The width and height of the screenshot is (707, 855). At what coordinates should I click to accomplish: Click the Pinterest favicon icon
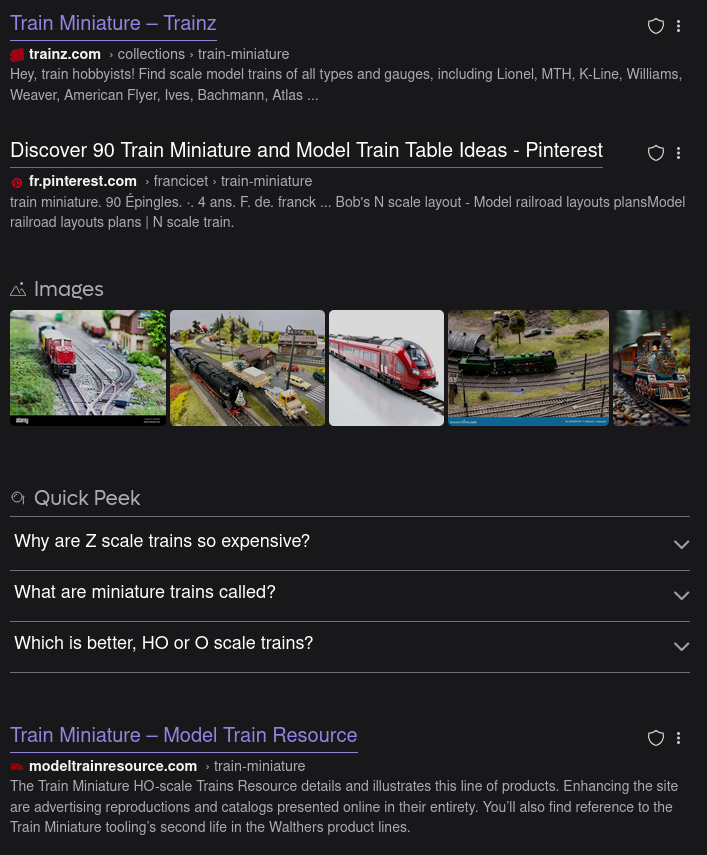[x=17, y=182]
